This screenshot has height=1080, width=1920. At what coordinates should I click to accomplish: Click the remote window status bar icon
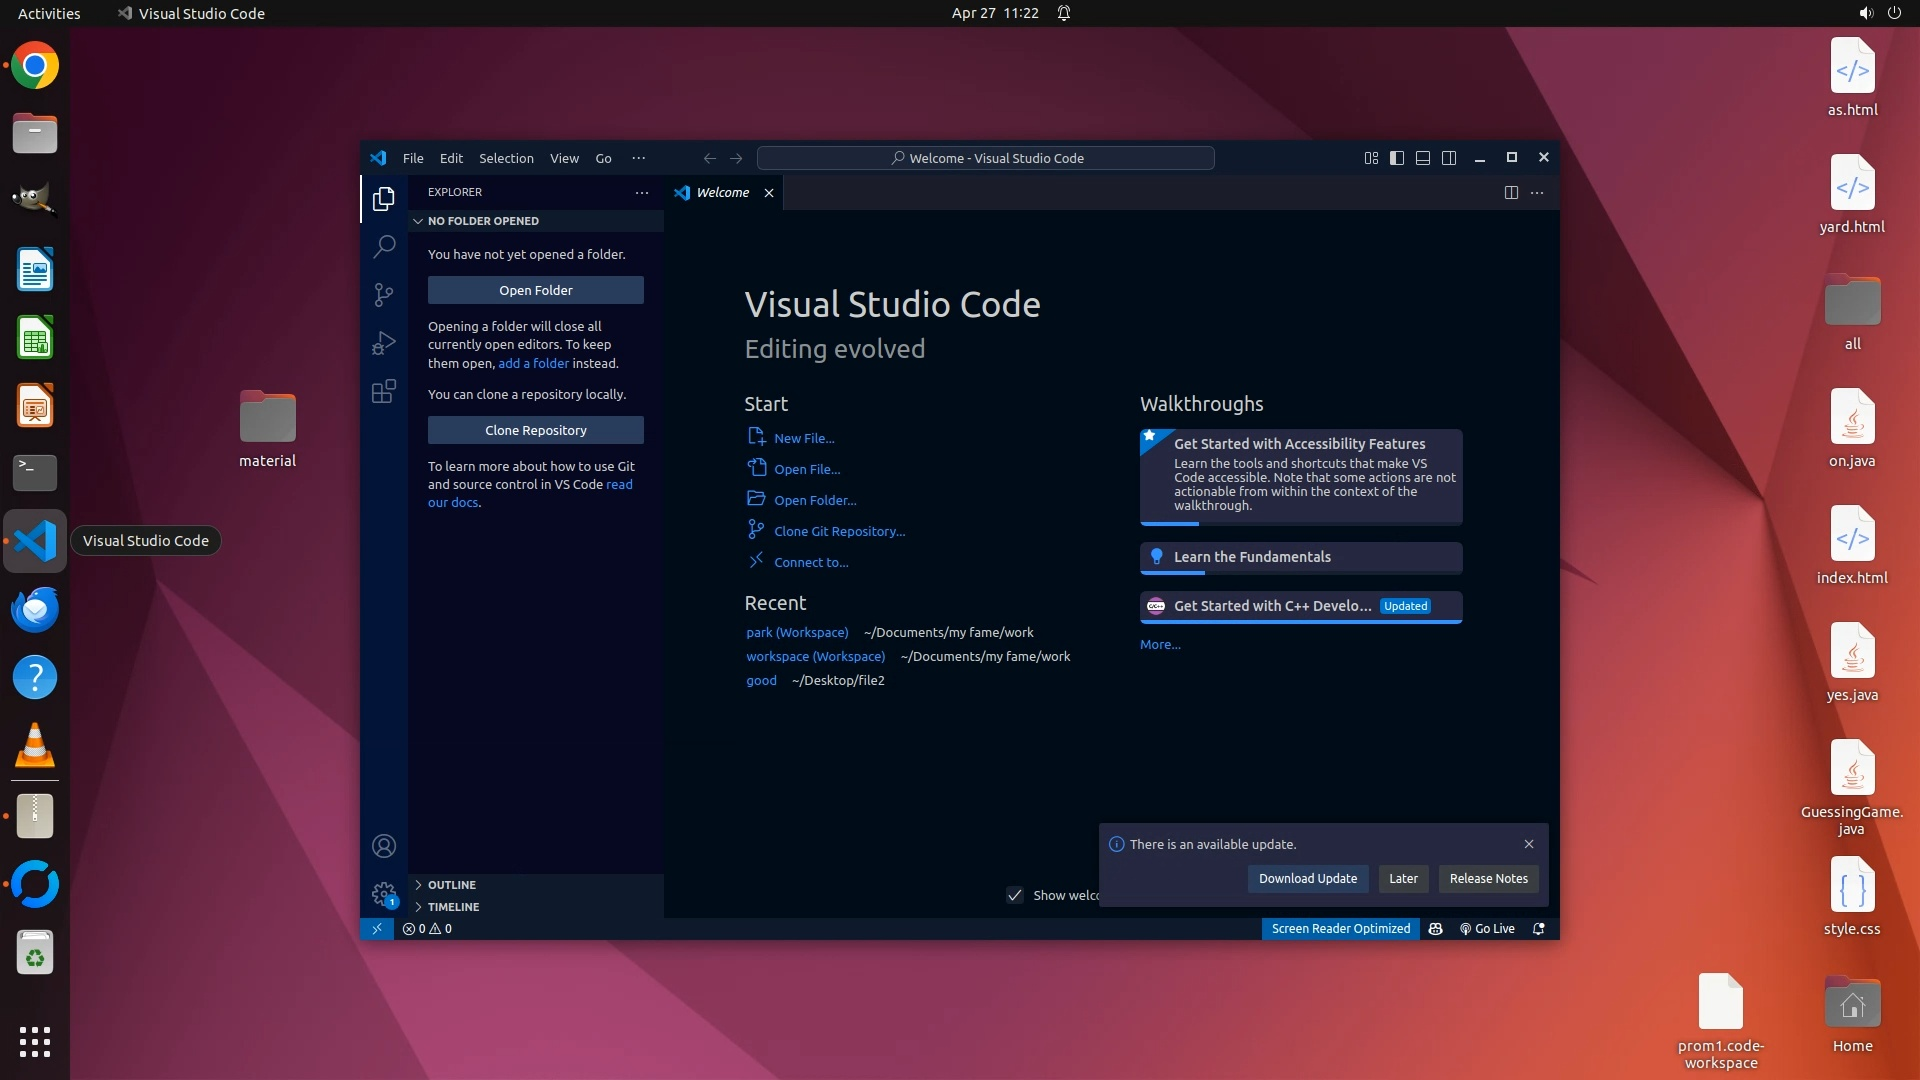coord(377,928)
